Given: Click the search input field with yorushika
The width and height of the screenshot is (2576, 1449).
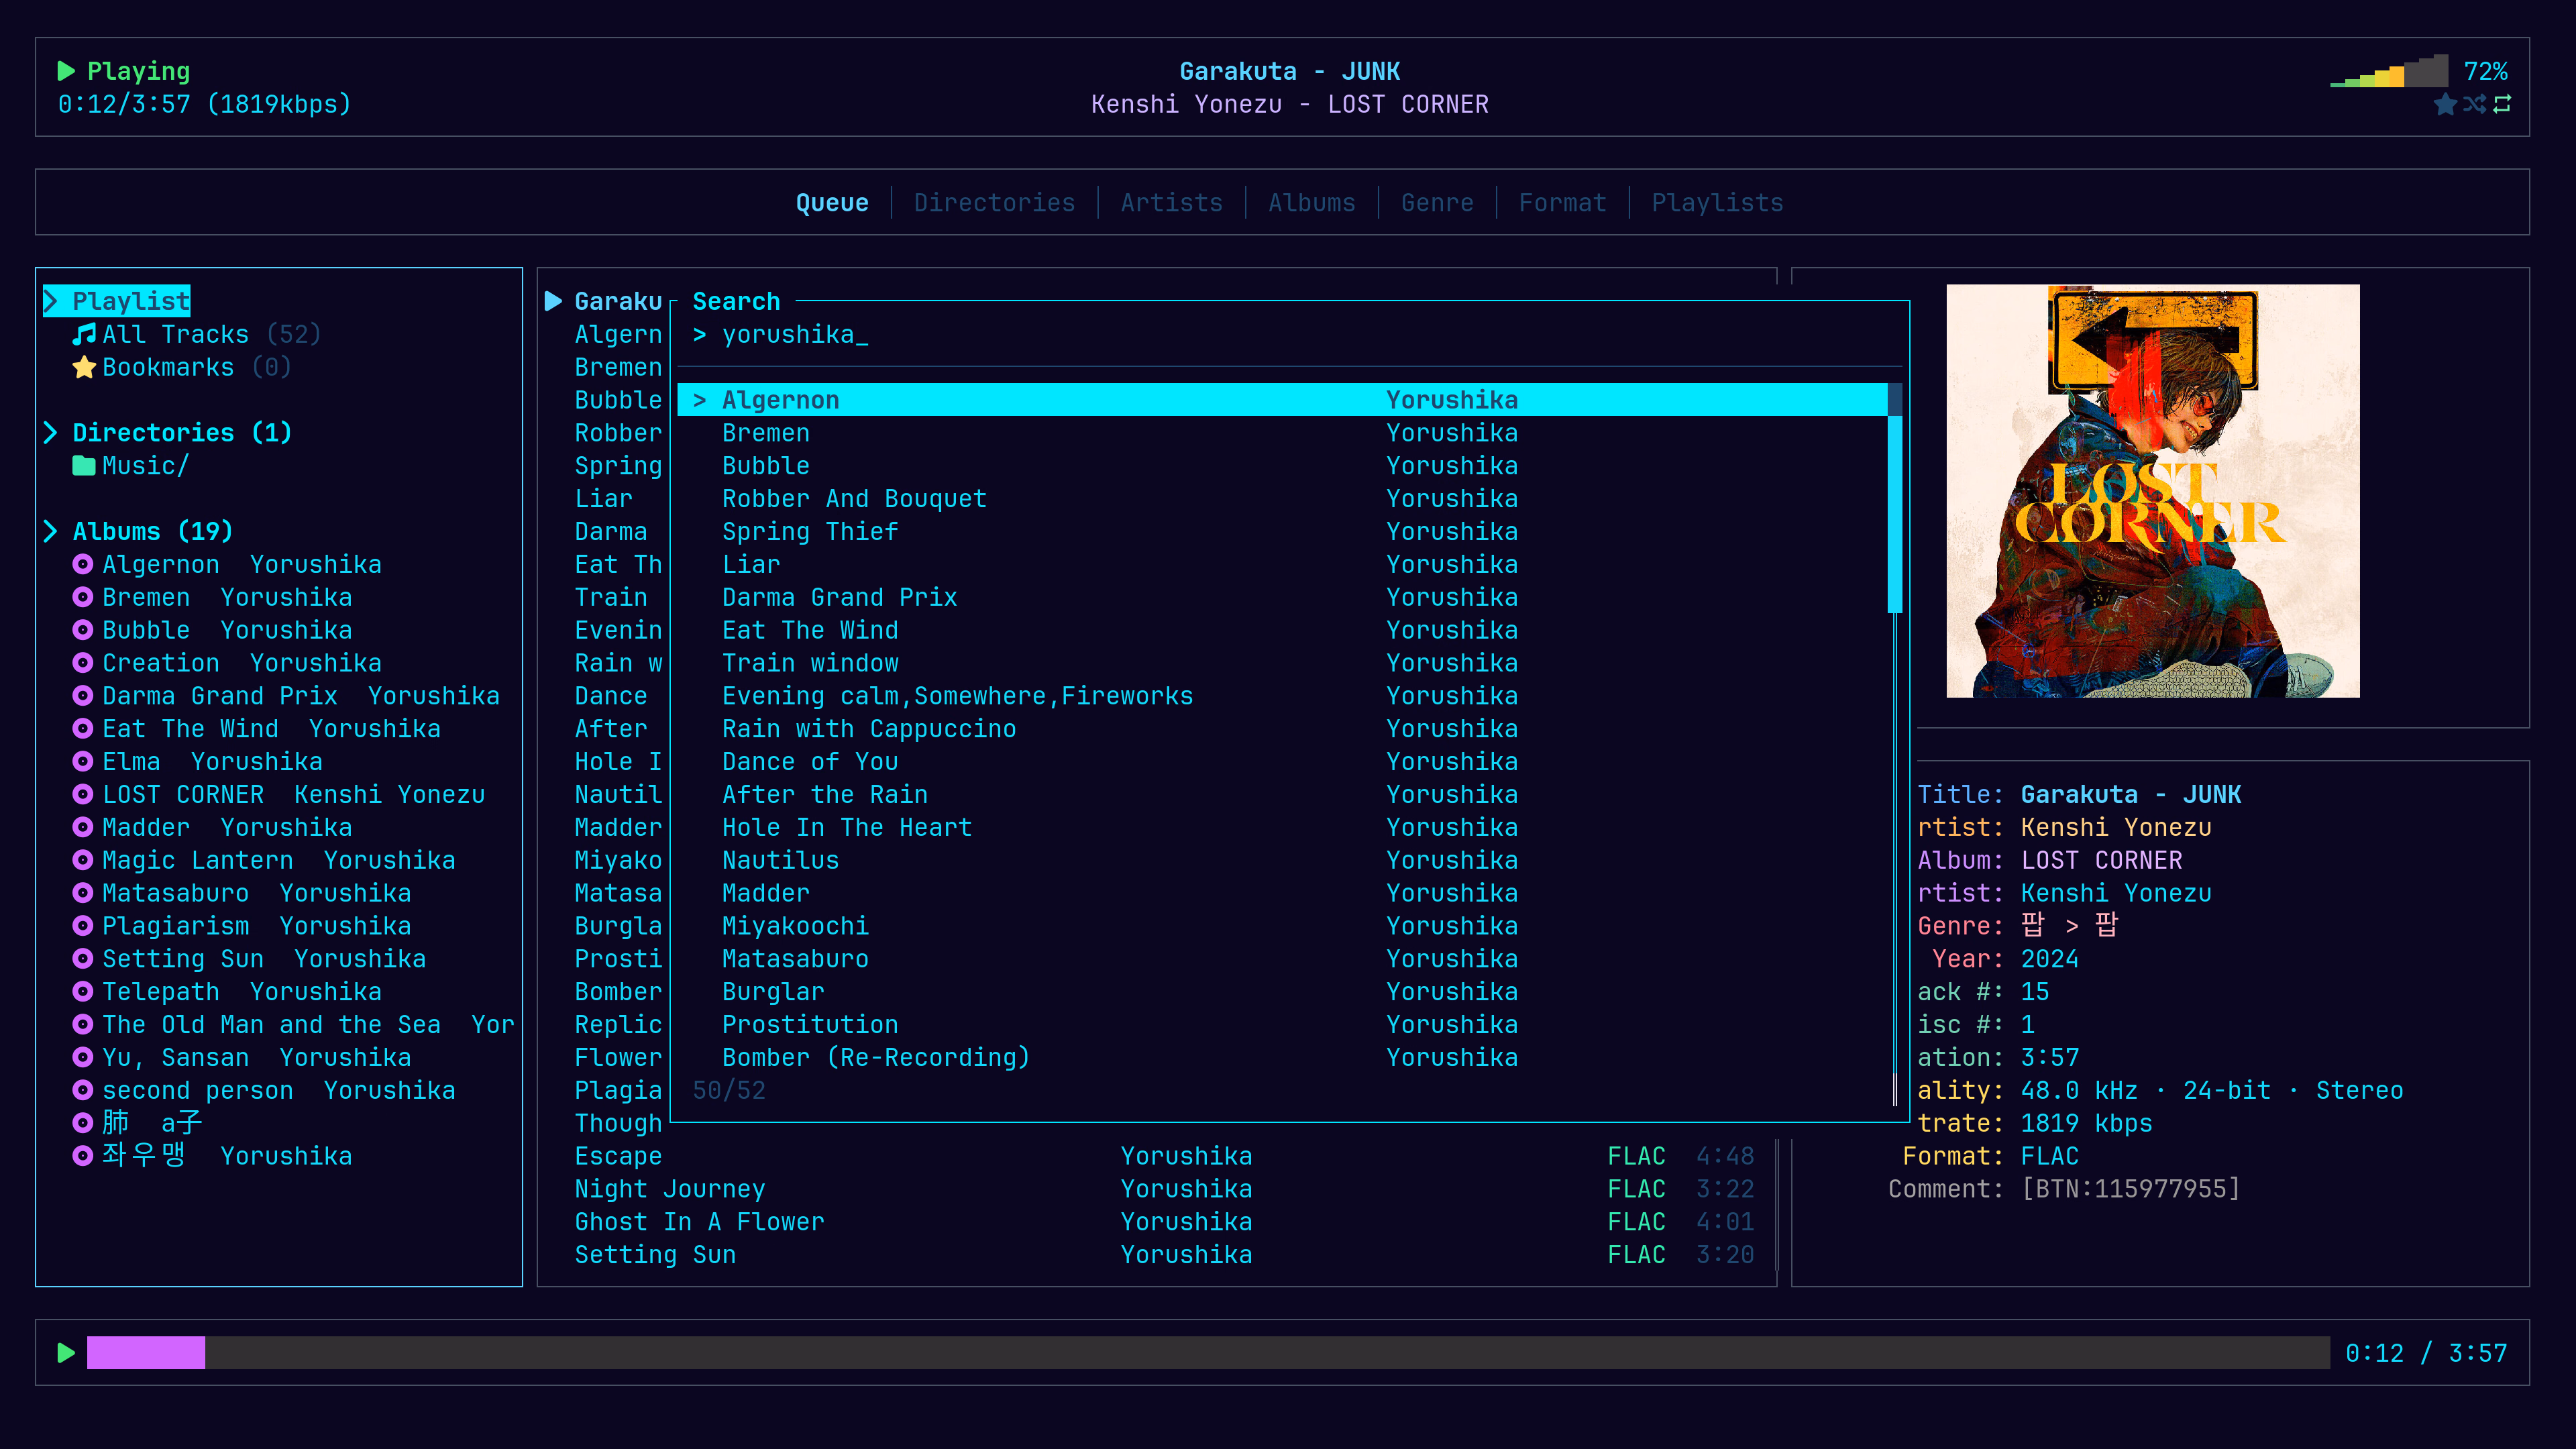Looking at the screenshot, I should [x=1290, y=334].
